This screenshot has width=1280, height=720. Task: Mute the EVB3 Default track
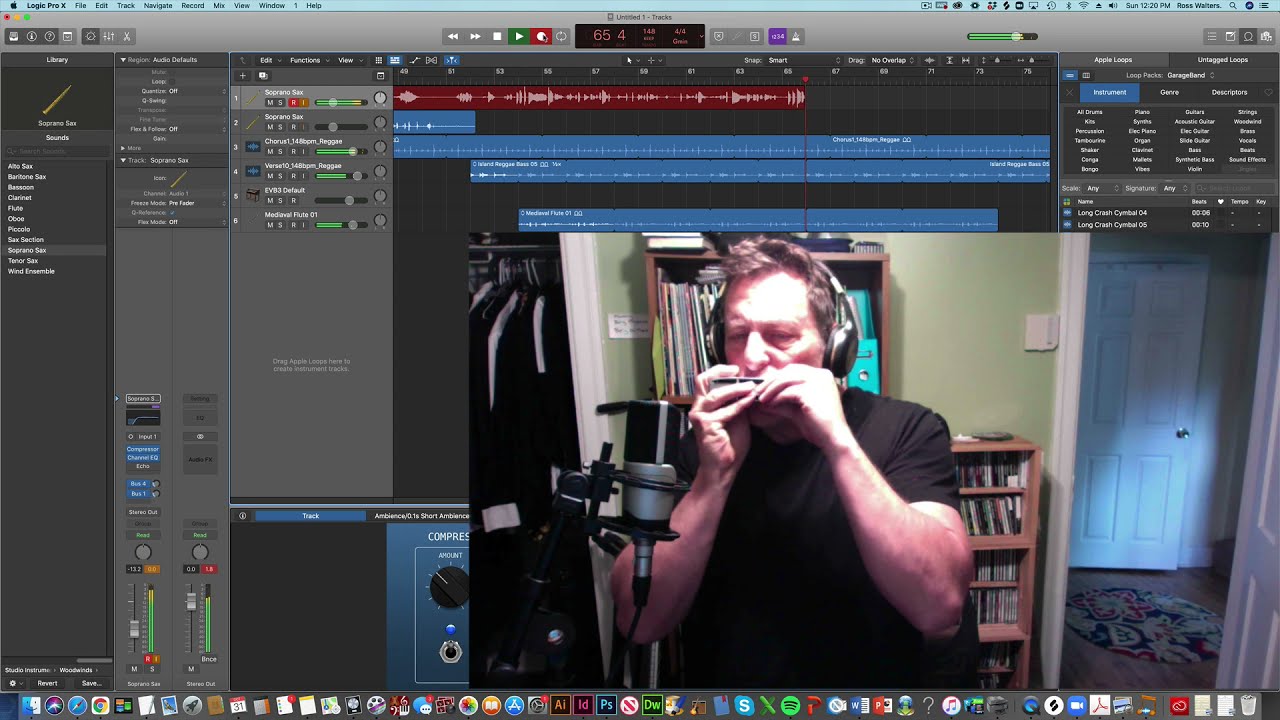(270, 201)
